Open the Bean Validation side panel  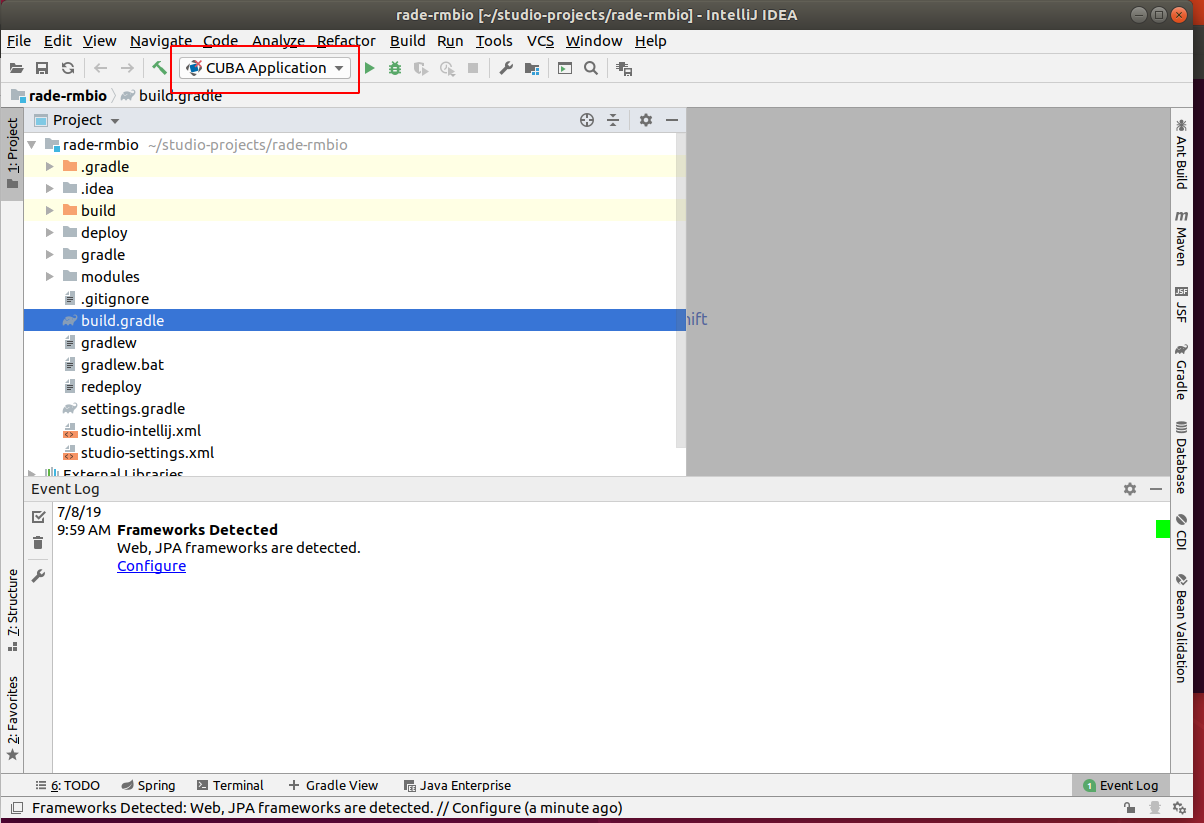(x=1181, y=628)
